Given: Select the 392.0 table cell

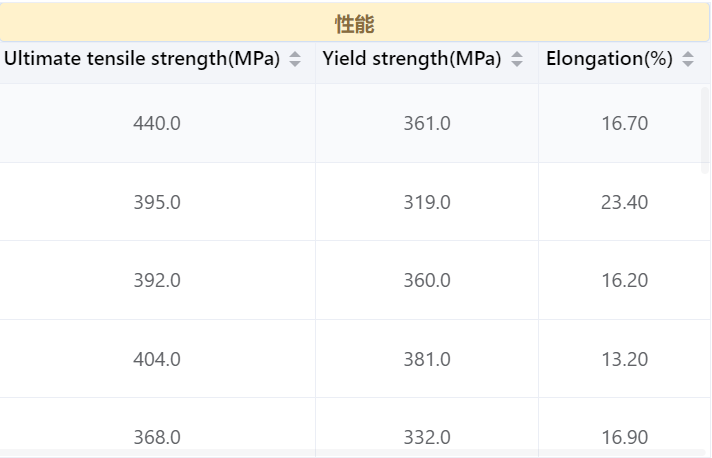Looking at the screenshot, I should click(157, 280).
